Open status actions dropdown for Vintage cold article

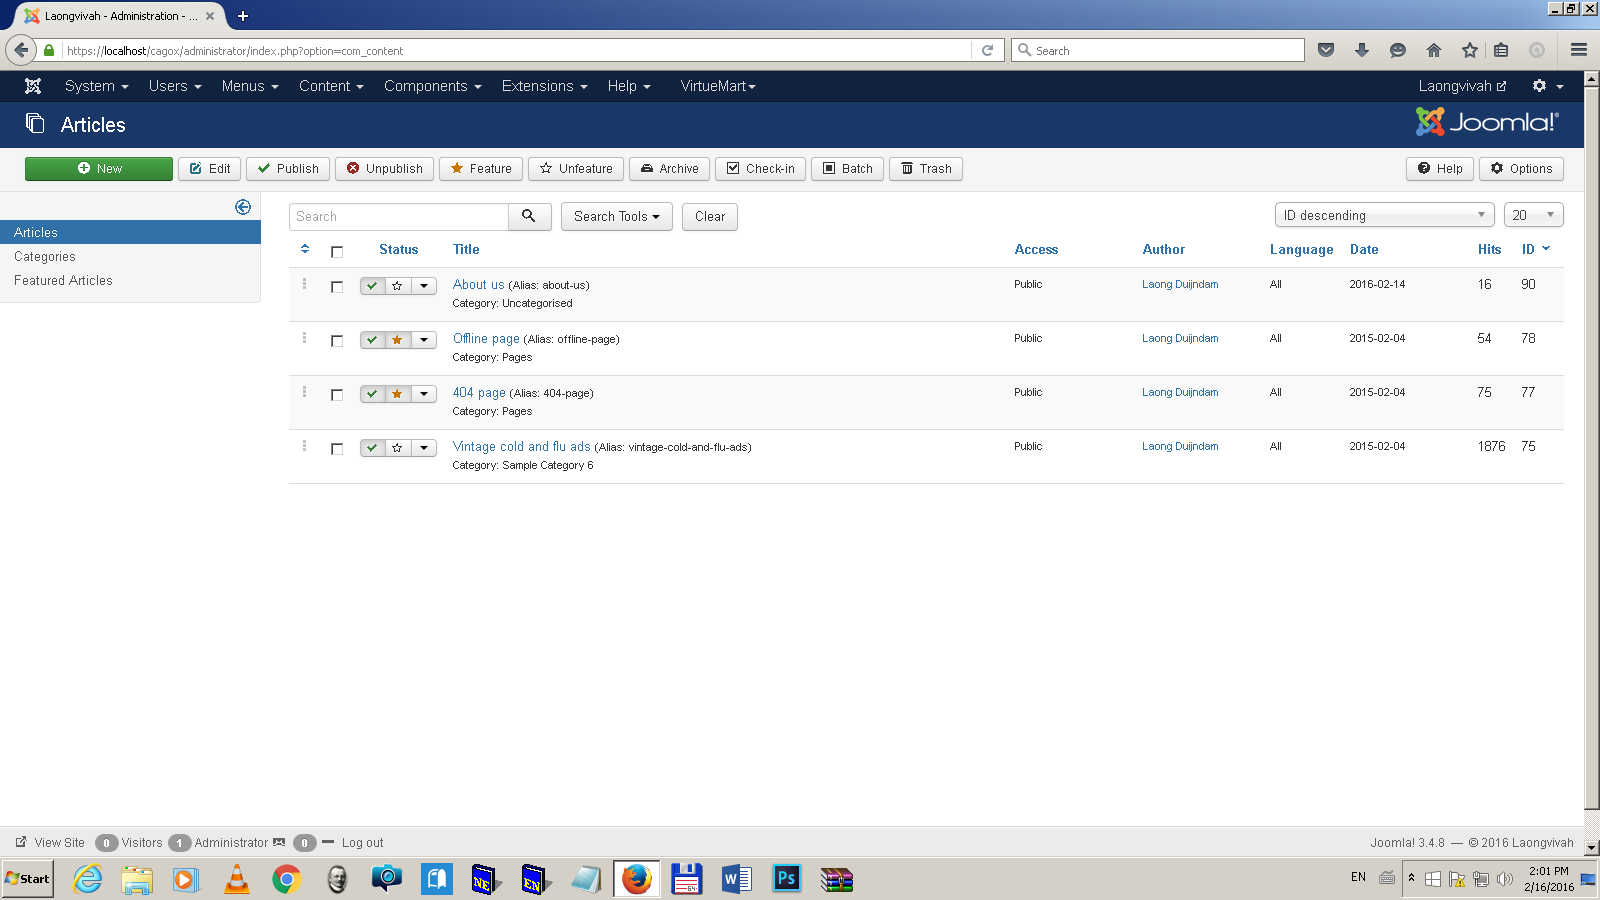(424, 448)
